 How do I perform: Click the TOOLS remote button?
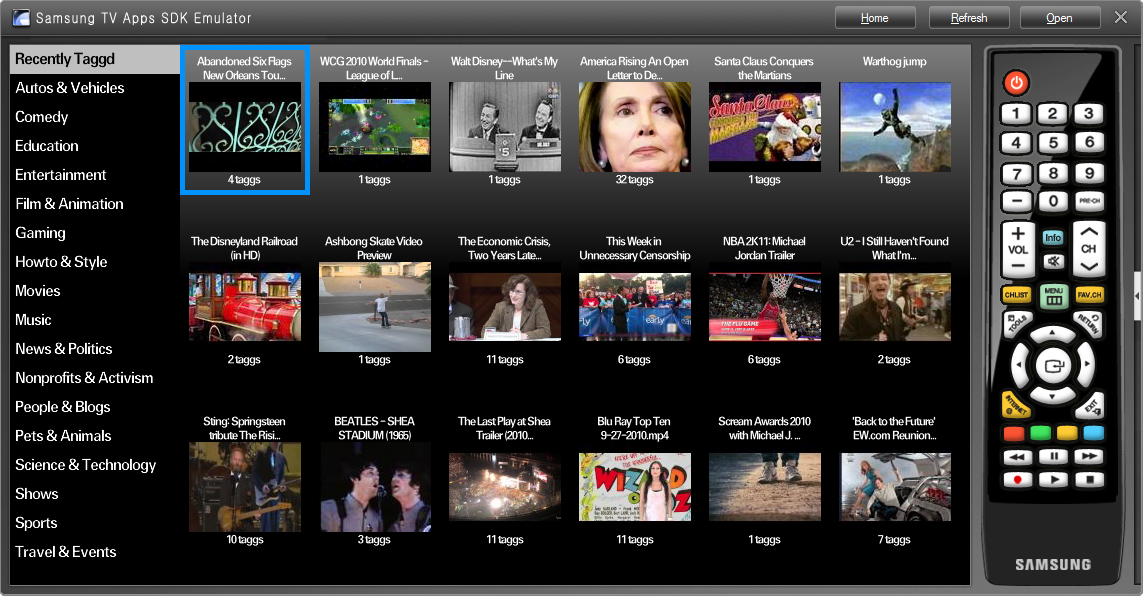1017,324
